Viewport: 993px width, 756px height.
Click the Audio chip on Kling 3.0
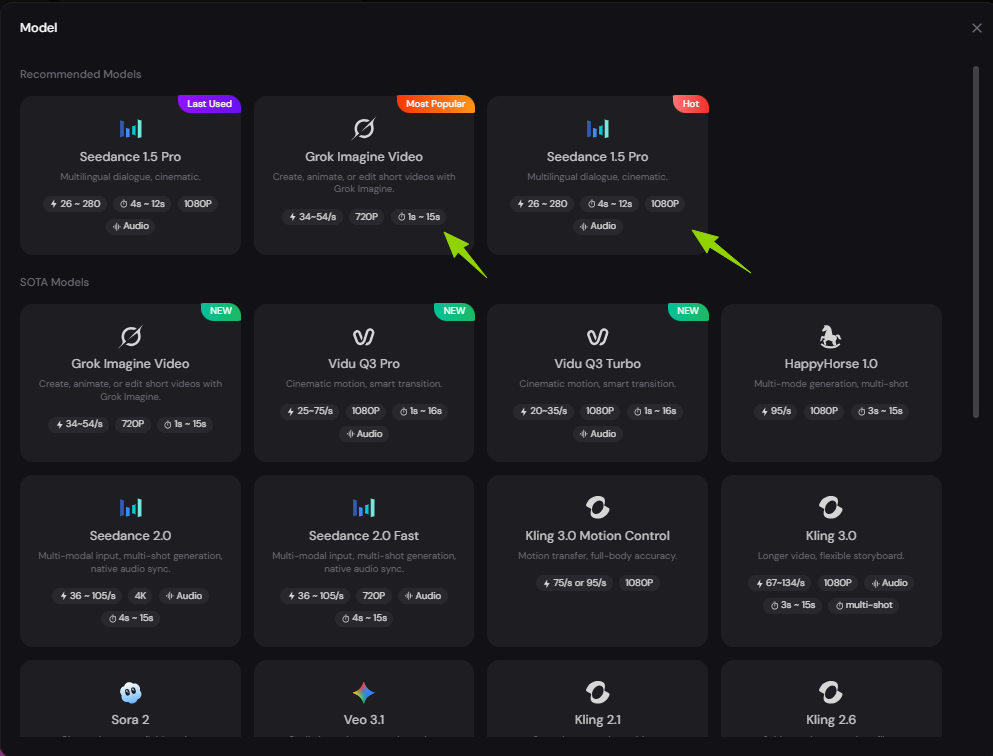coord(889,583)
